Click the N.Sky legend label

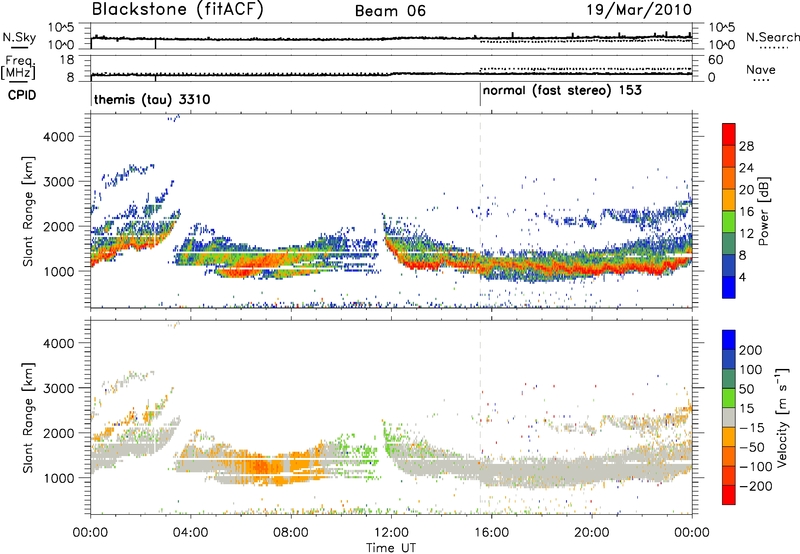[x=19, y=37]
